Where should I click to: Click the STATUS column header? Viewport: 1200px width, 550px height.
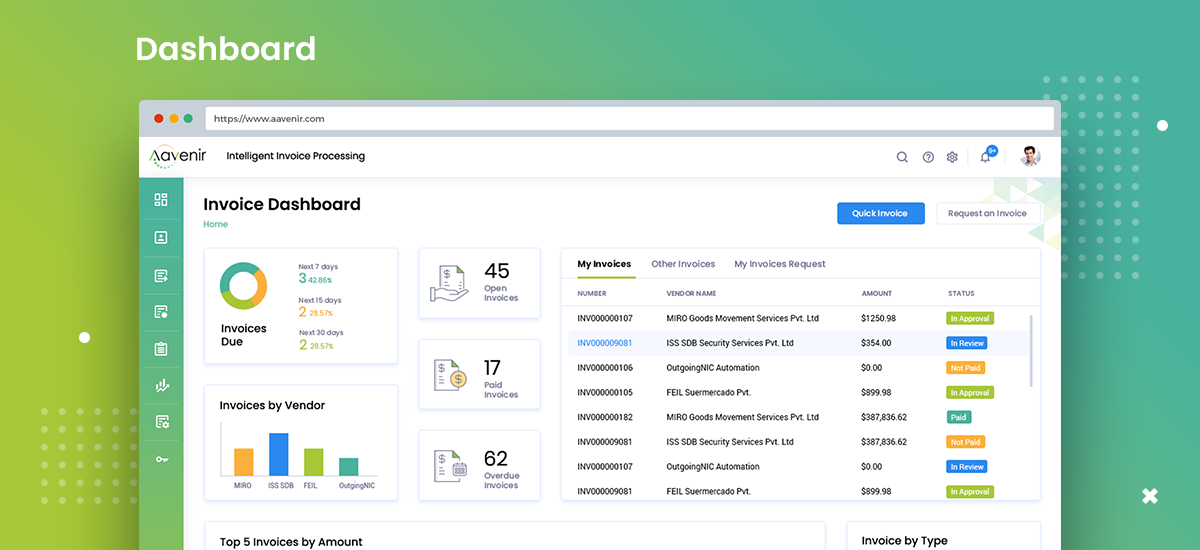(x=961, y=294)
